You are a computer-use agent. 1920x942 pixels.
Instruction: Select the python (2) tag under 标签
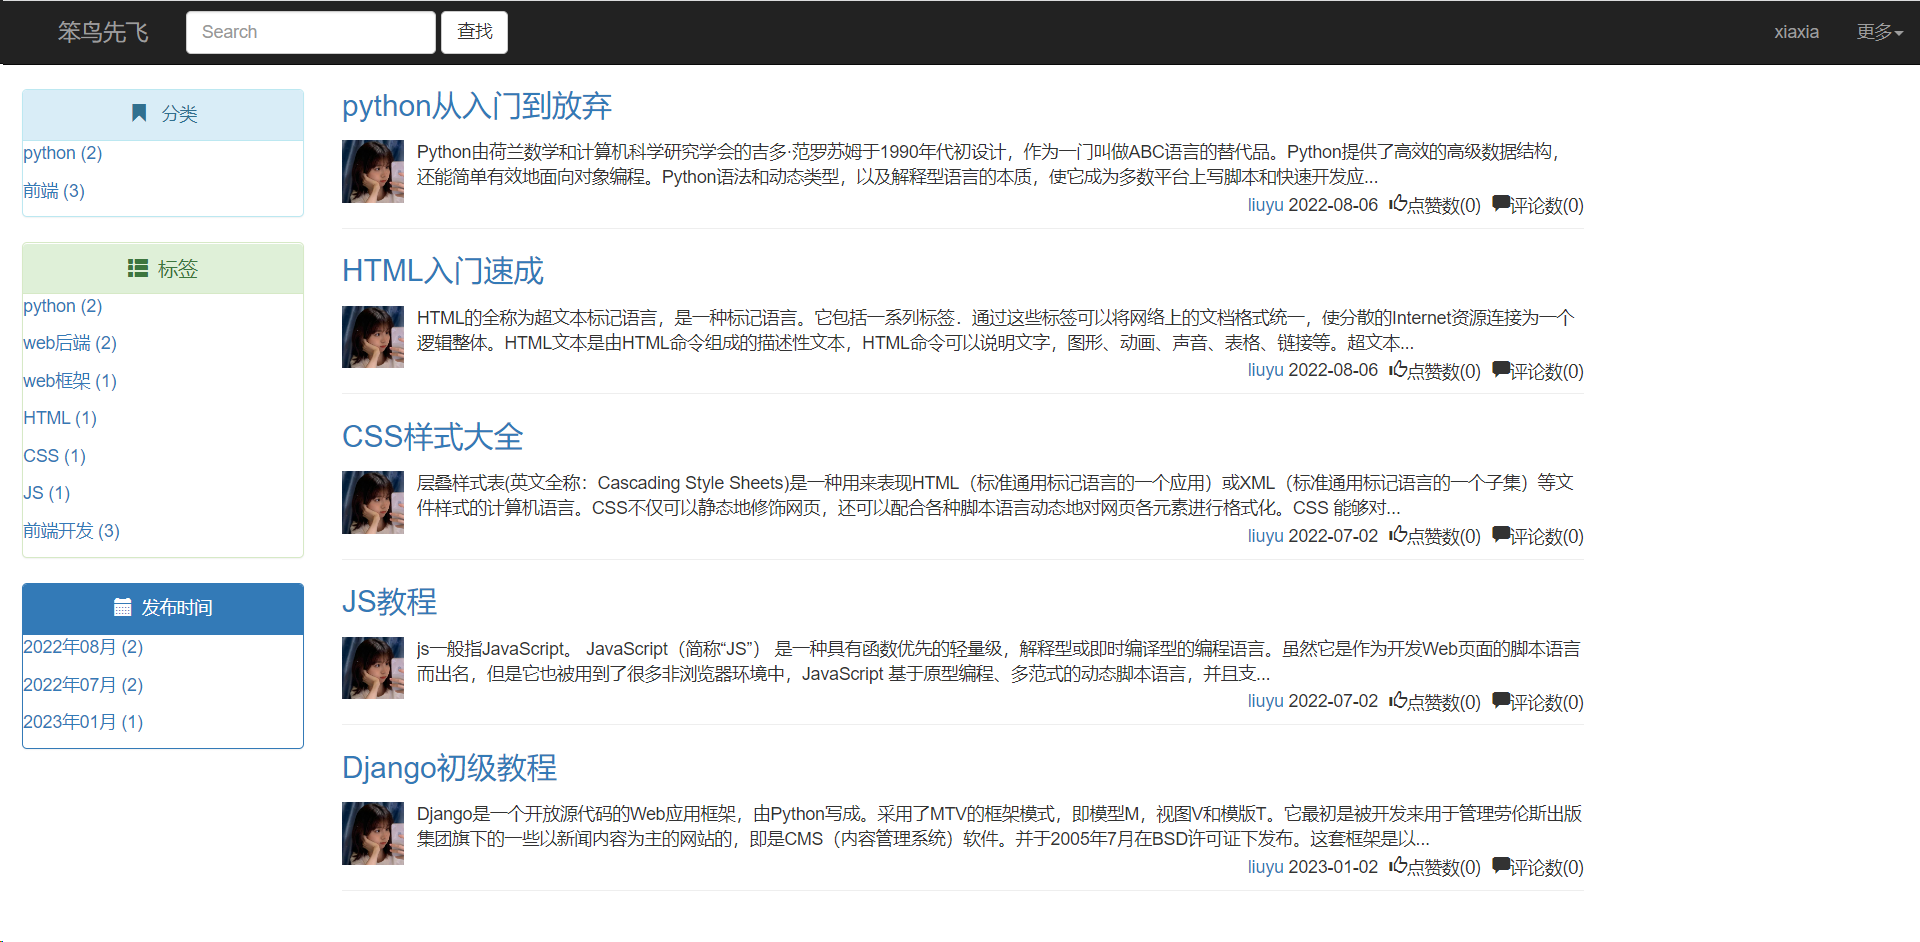63,306
